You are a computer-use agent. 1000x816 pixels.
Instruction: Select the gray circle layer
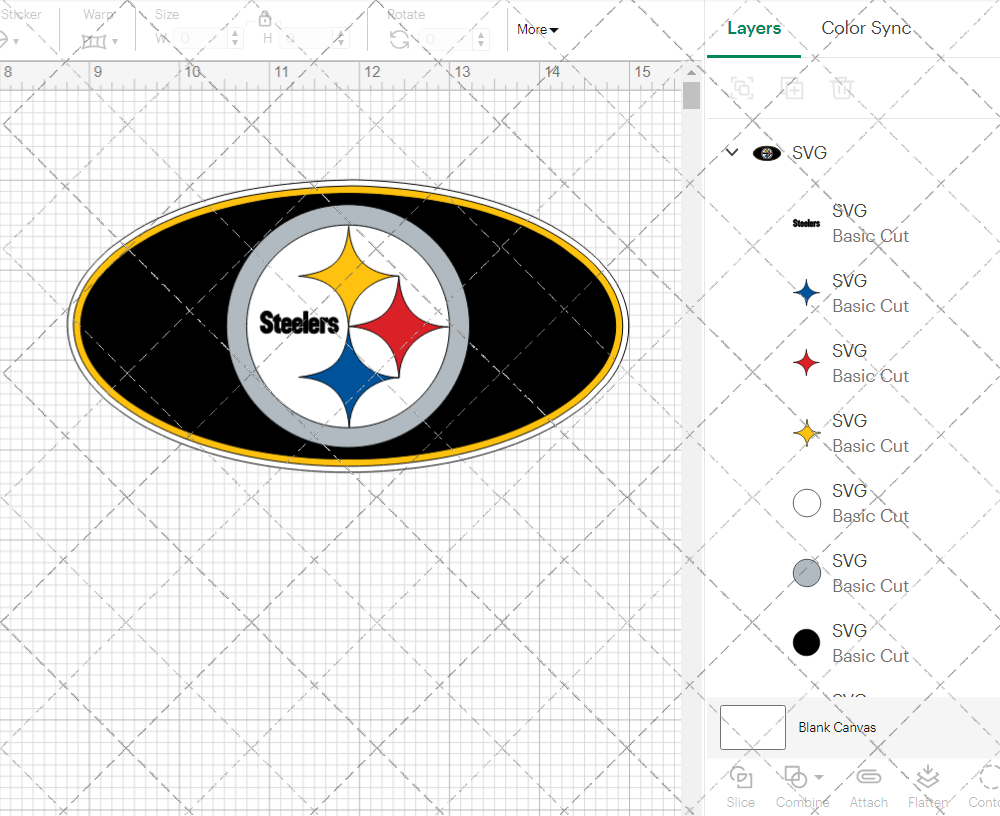click(853, 574)
